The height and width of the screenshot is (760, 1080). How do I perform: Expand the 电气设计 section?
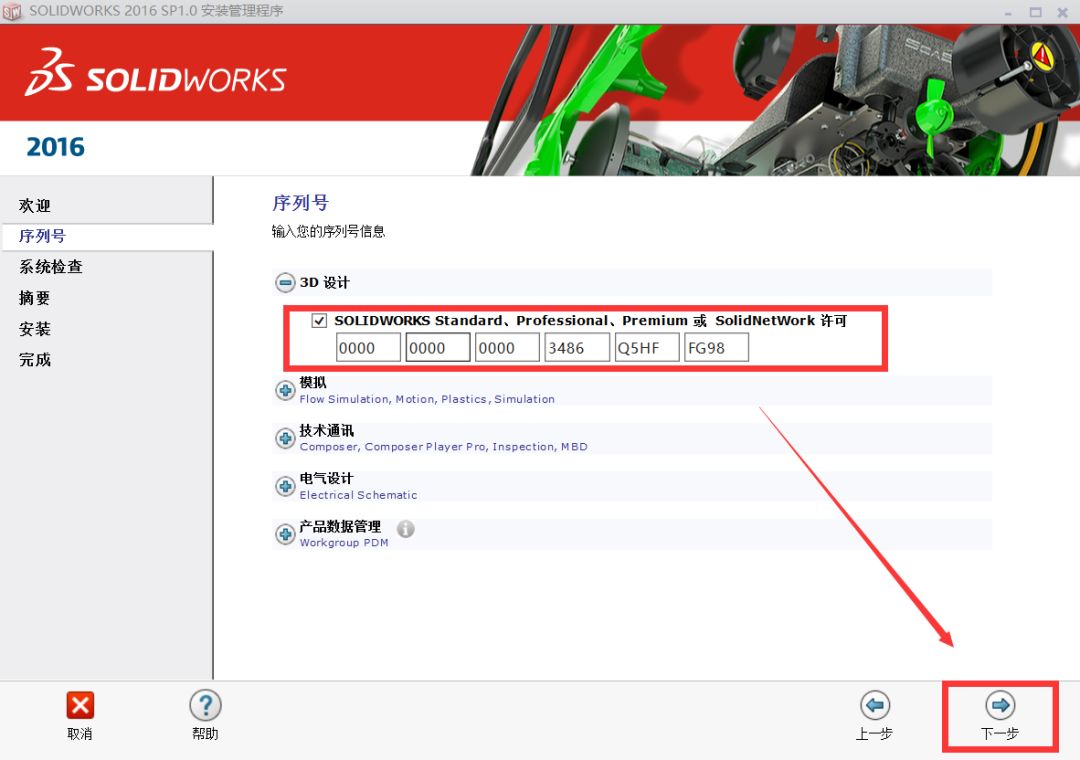point(285,486)
